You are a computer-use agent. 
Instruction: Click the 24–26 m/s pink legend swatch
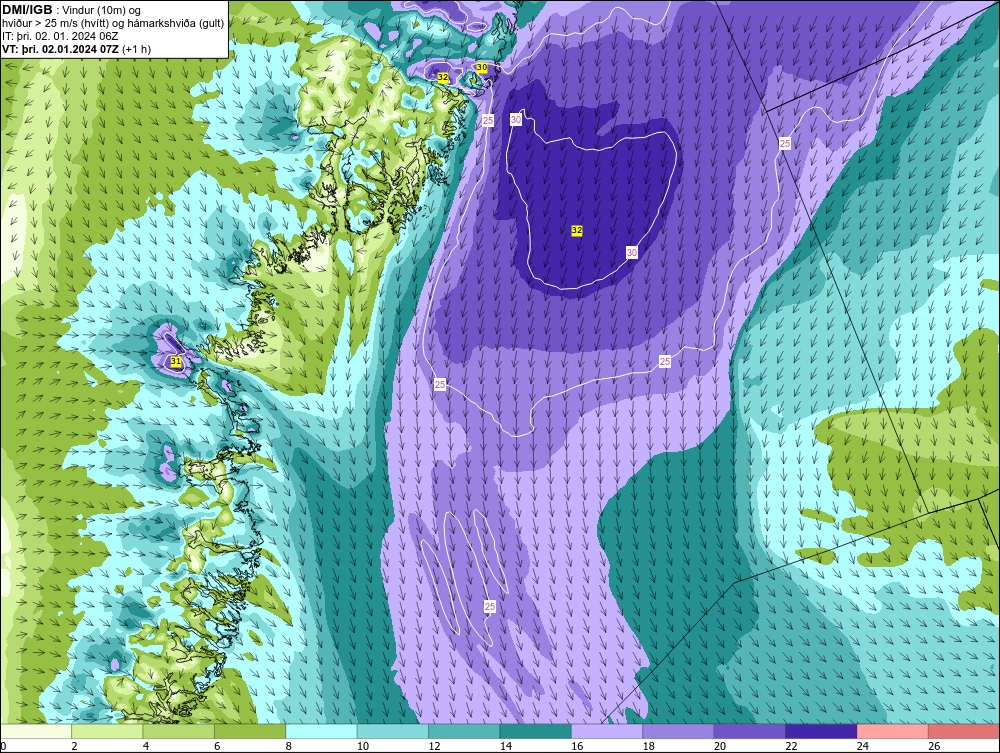[x=893, y=731]
